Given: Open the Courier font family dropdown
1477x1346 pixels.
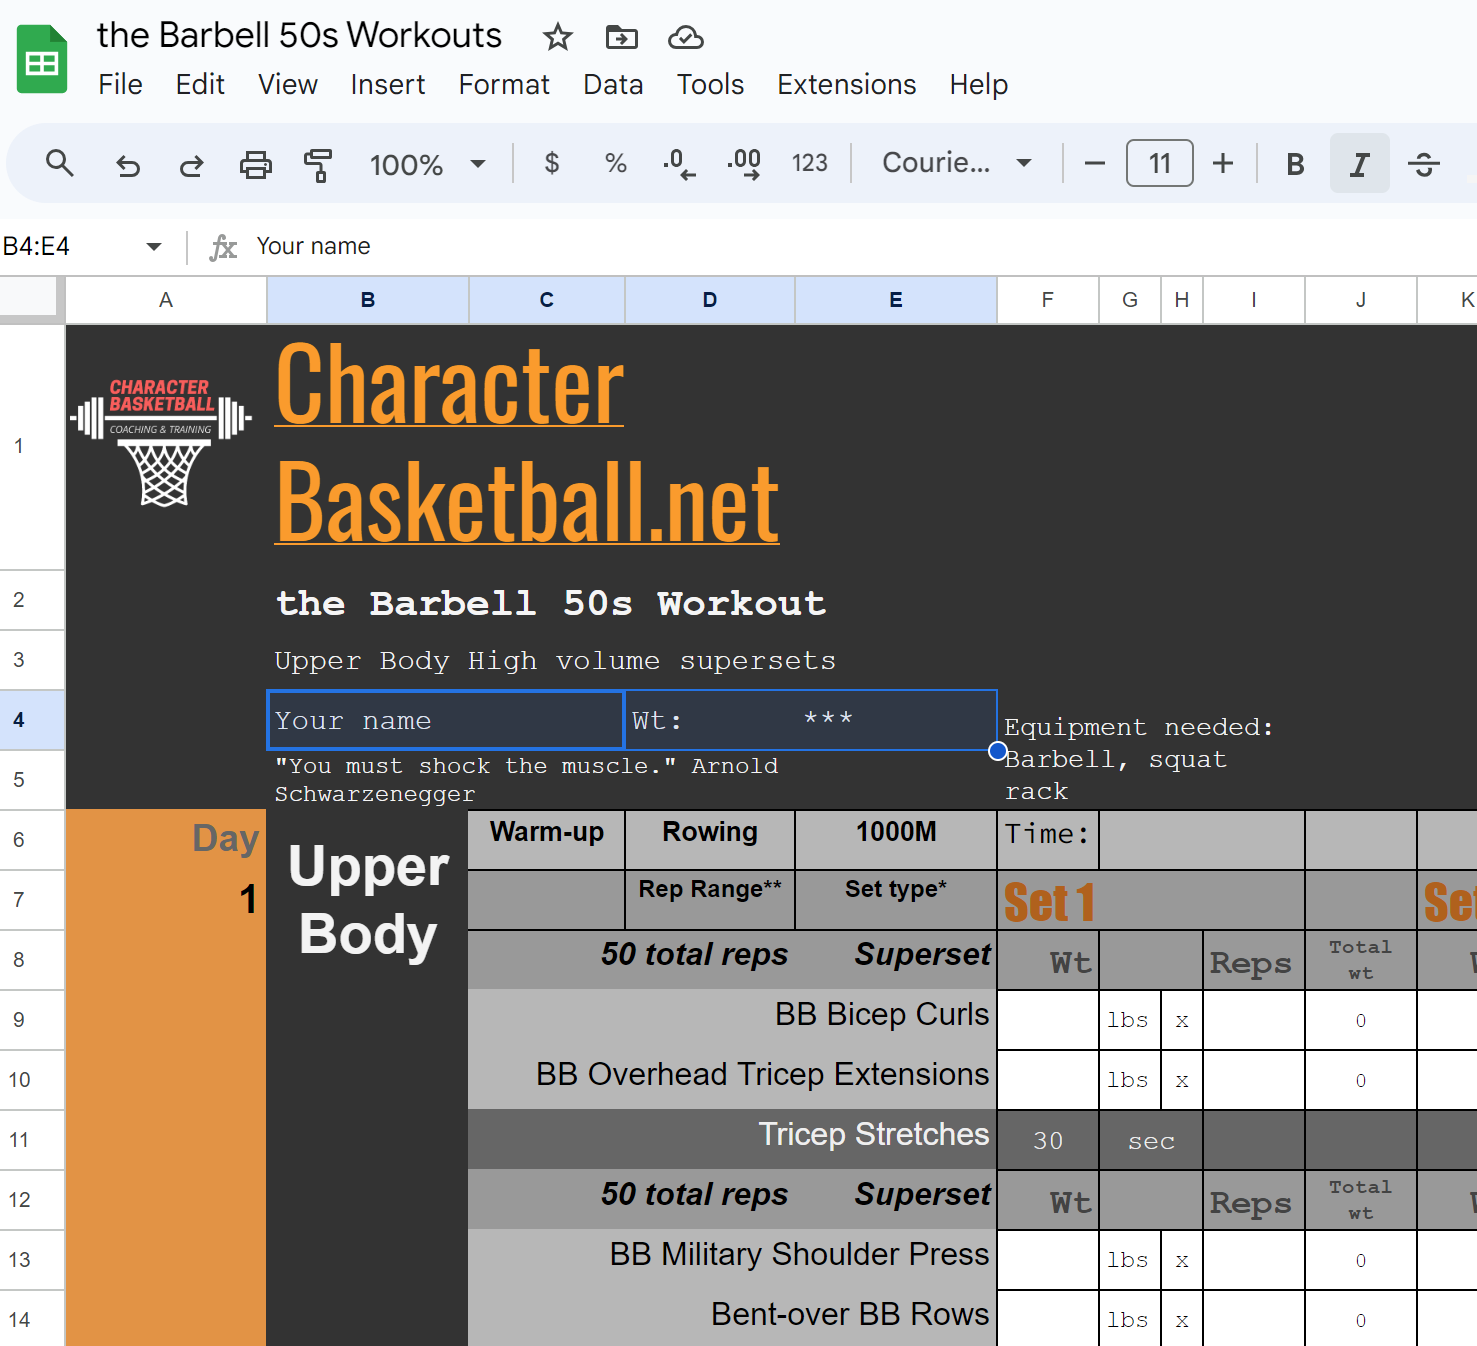Looking at the screenshot, I should point(956,163).
